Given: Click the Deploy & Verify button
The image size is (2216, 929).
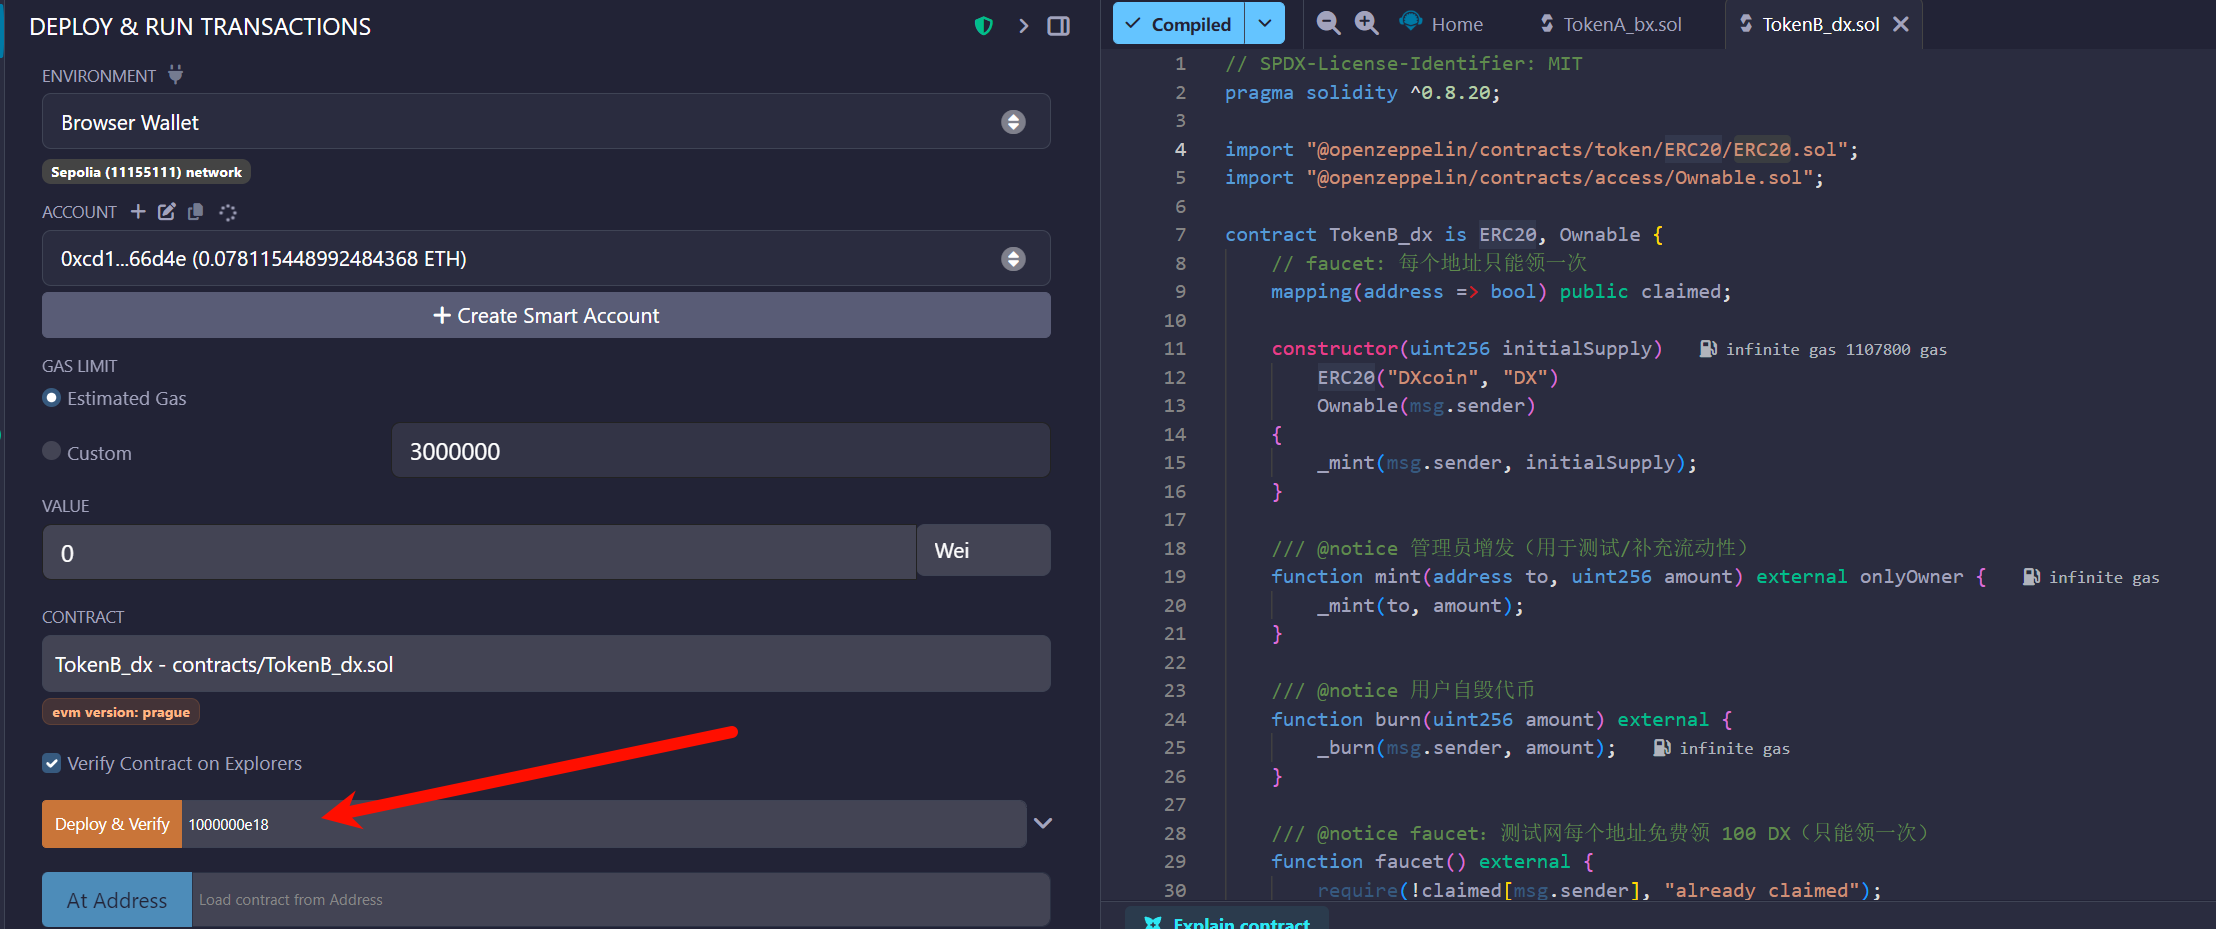Looking at the screenshot, I should pyautogui.click(x=112, y=824).
